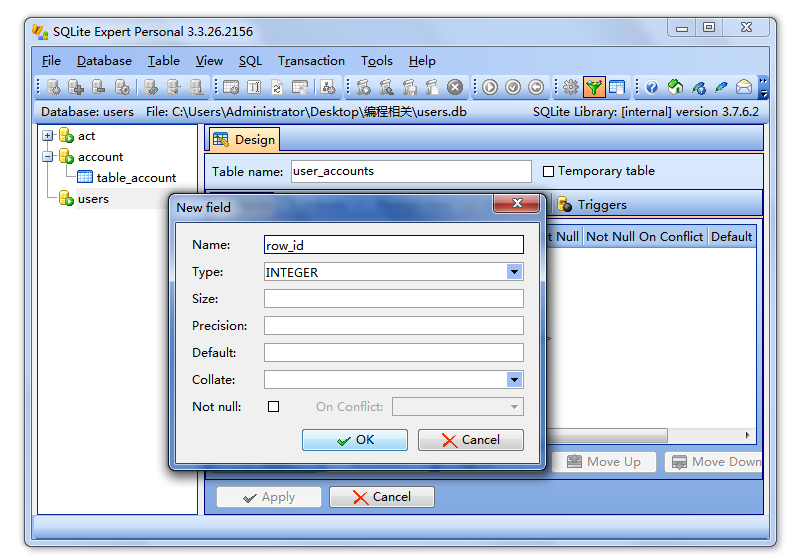Image resolution: width=800 pixels, height=560 pixels.
Task: Click the horizontal scrollbar right arrow
Action: (747, 435)
